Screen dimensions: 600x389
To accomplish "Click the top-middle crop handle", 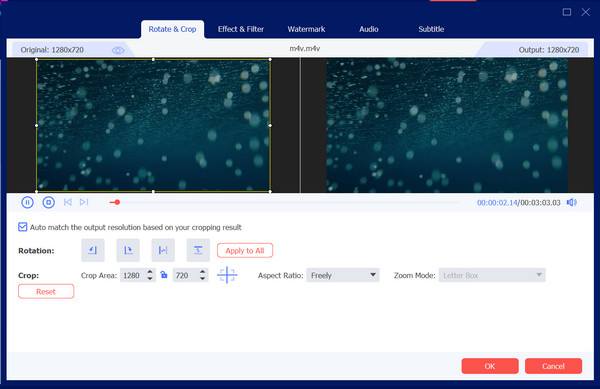I will coord(153,59).
